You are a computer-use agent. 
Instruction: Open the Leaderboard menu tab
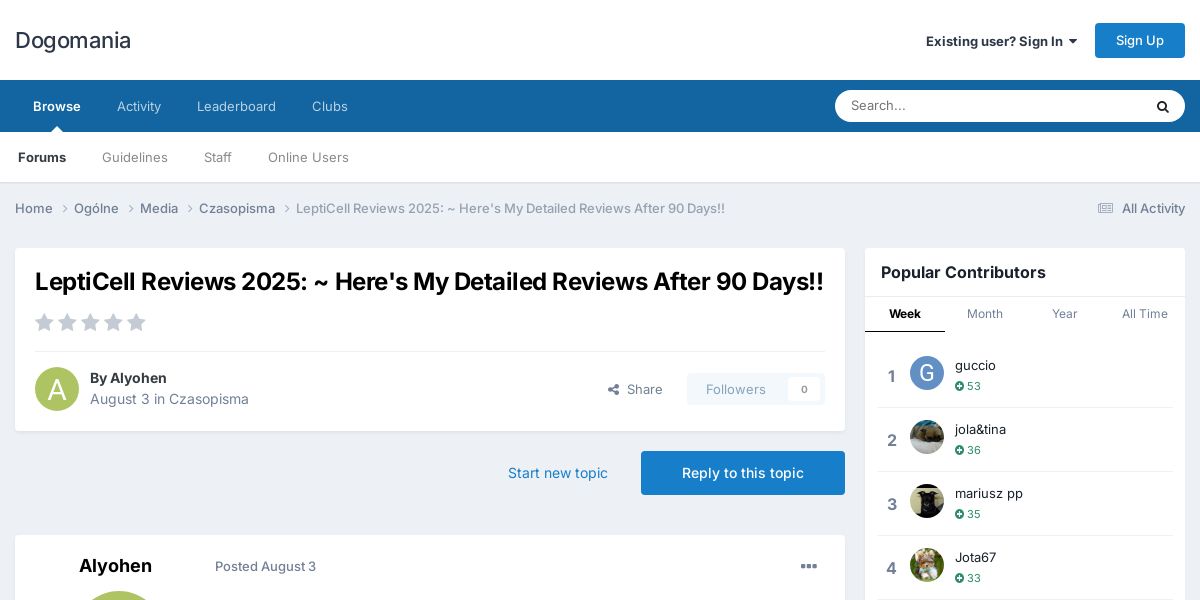236,106
